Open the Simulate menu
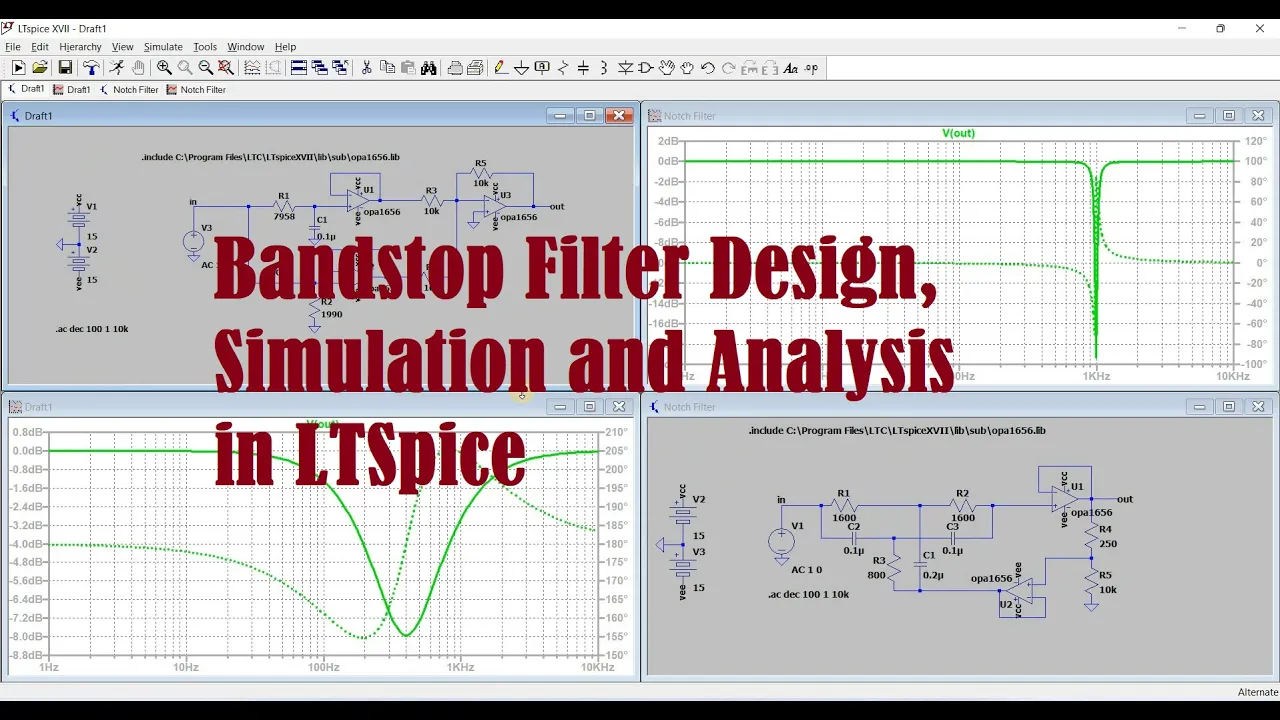This screenshot has height=720, width=1280. tap(163, 47)
